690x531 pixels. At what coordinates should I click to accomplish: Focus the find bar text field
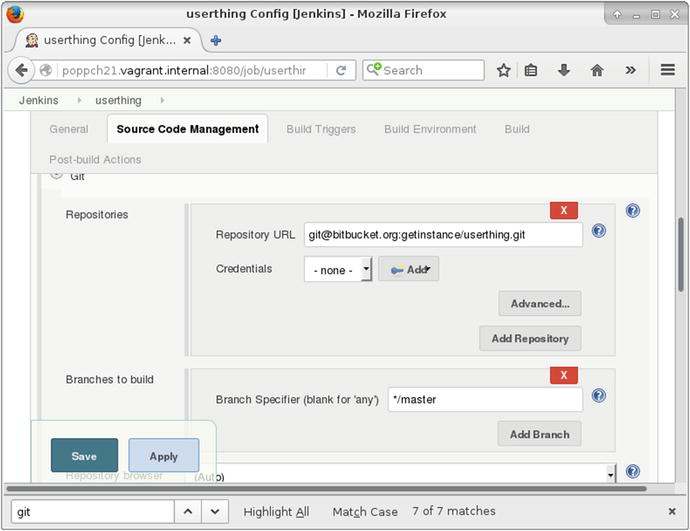pos(92,512)
